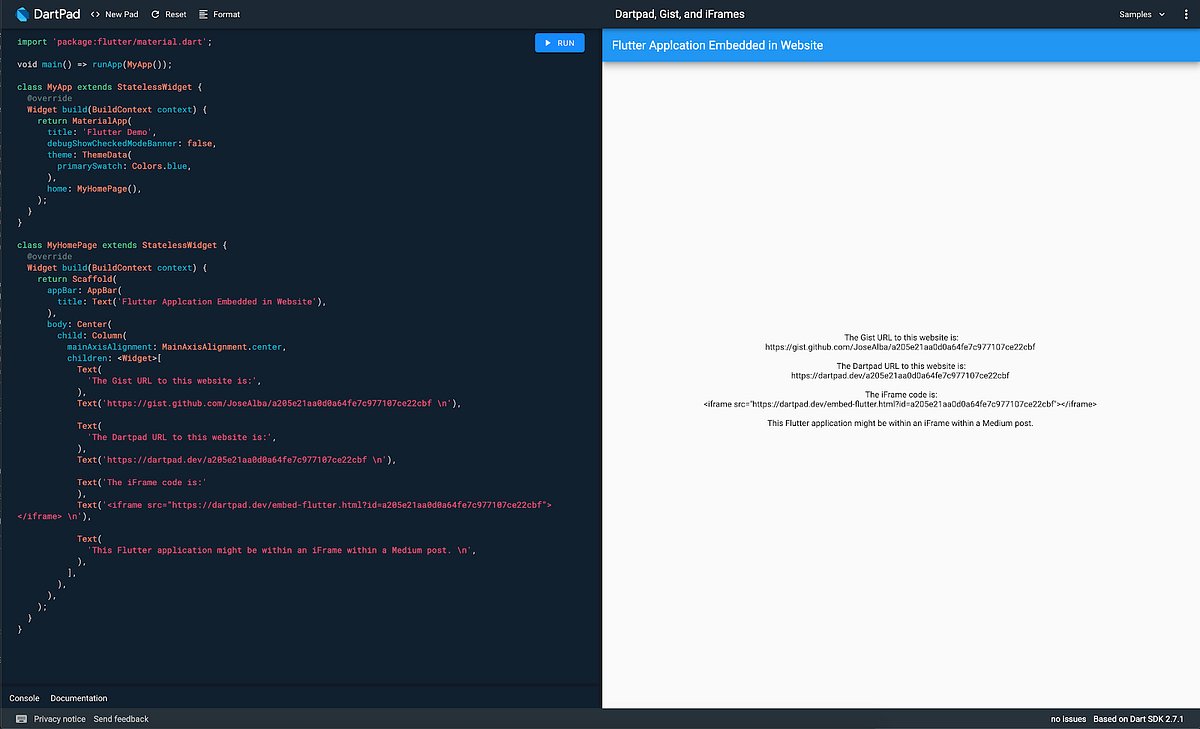1200x729 pixels.
Task: Switch to the Documentation tab
Action: point(79,697)
